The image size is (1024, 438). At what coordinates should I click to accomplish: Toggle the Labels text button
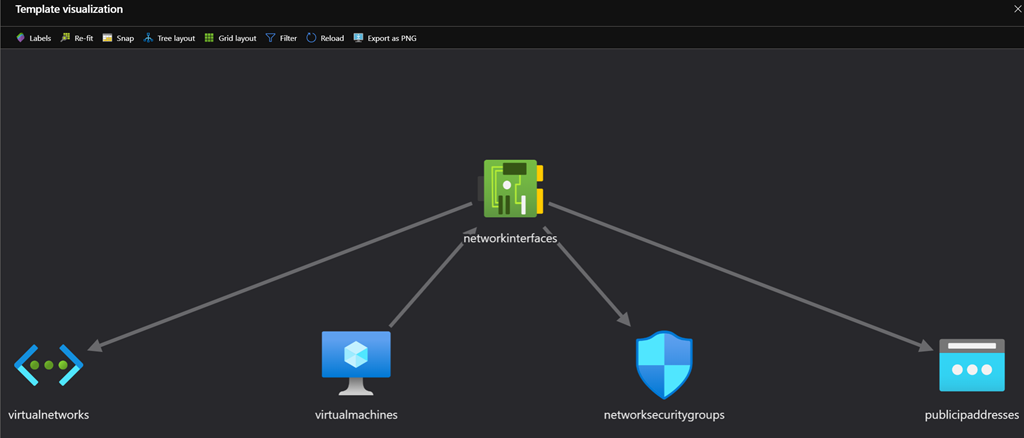pos(40,39)
